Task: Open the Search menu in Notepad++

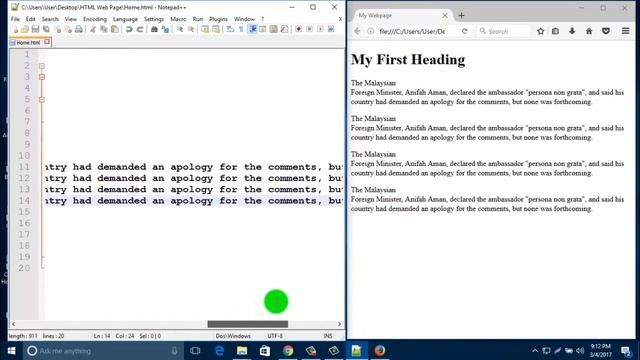Action: (x=50, y=19)
